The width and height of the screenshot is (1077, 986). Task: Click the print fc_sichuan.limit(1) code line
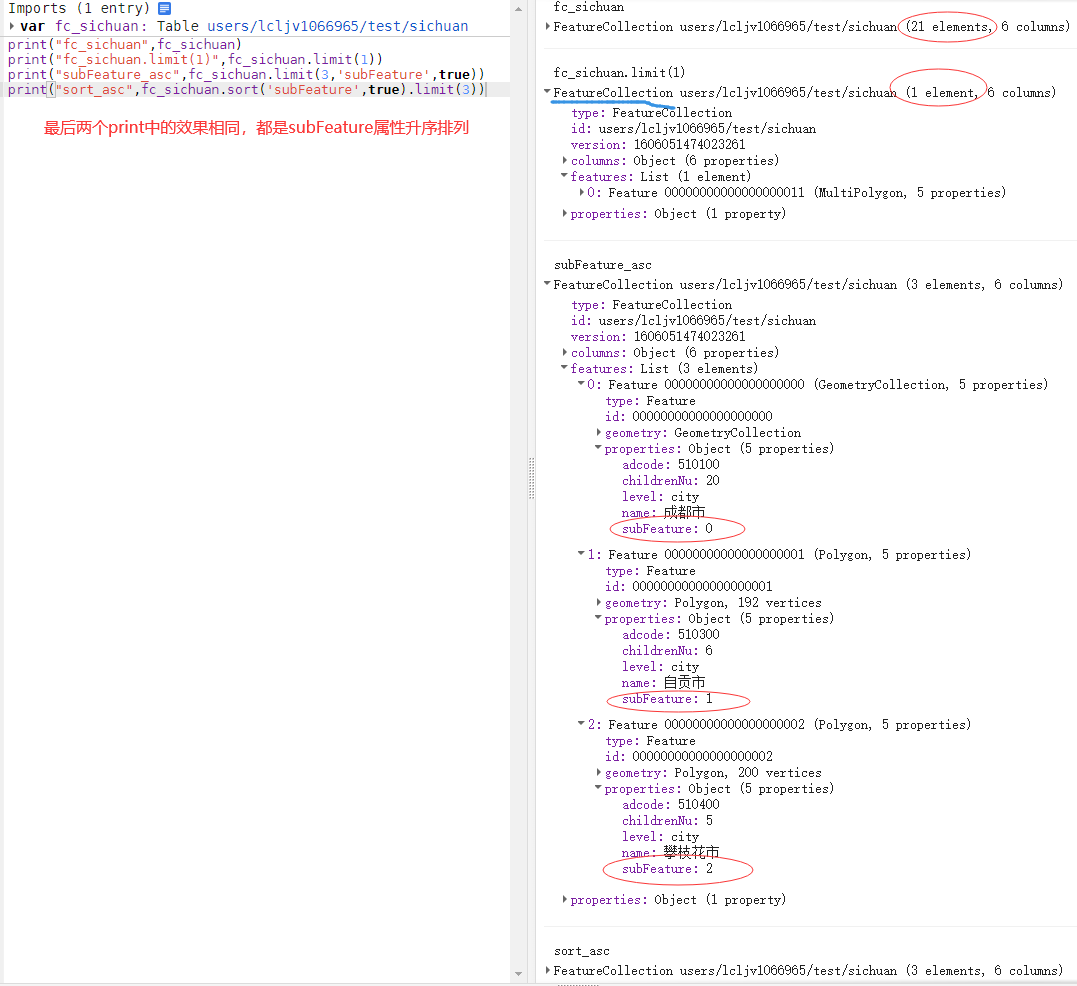195,60
